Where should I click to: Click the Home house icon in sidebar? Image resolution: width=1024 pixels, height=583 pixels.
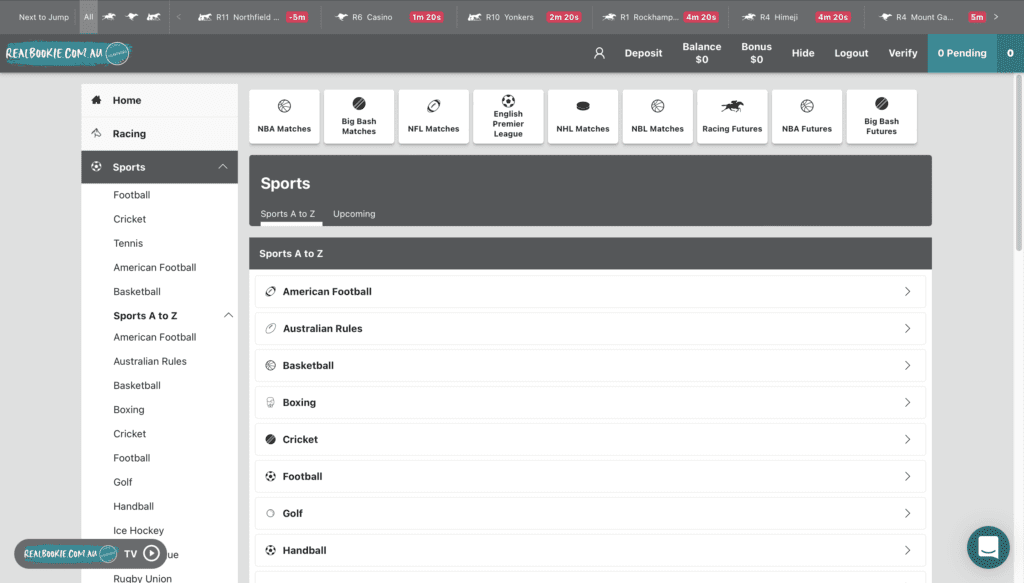tap(97, 100)
